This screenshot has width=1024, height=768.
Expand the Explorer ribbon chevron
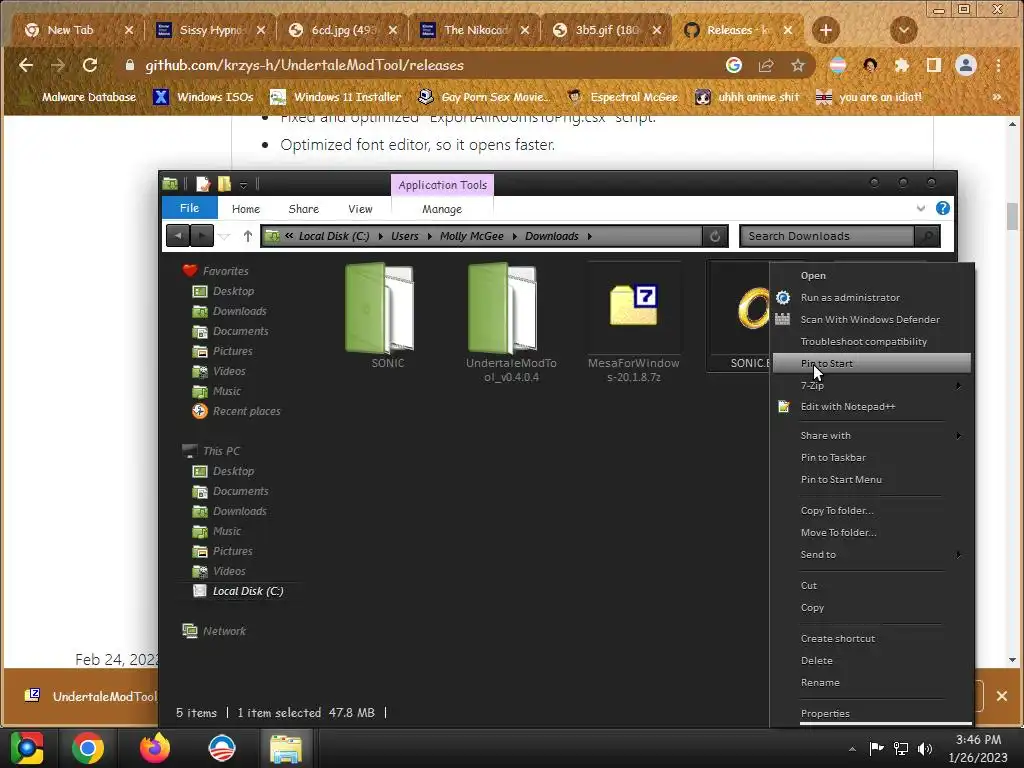[921, 208]
